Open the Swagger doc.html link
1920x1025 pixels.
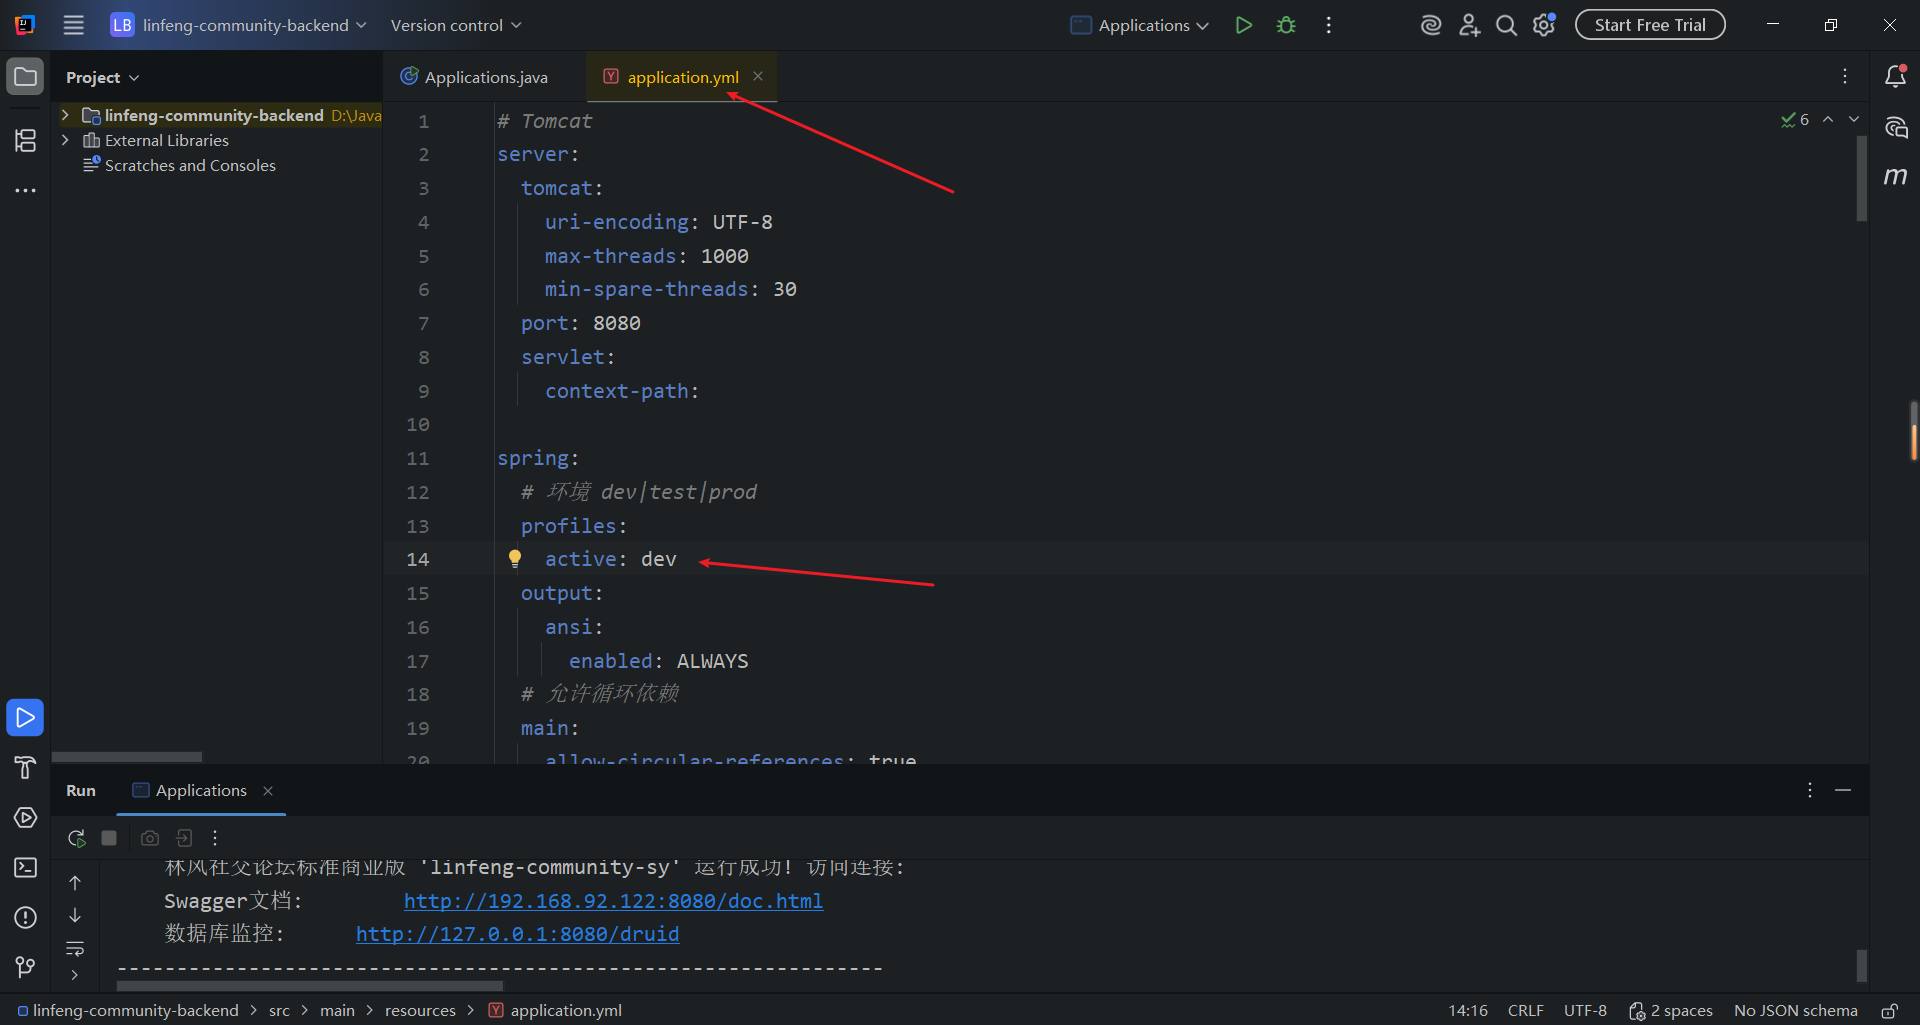[613, 901]
